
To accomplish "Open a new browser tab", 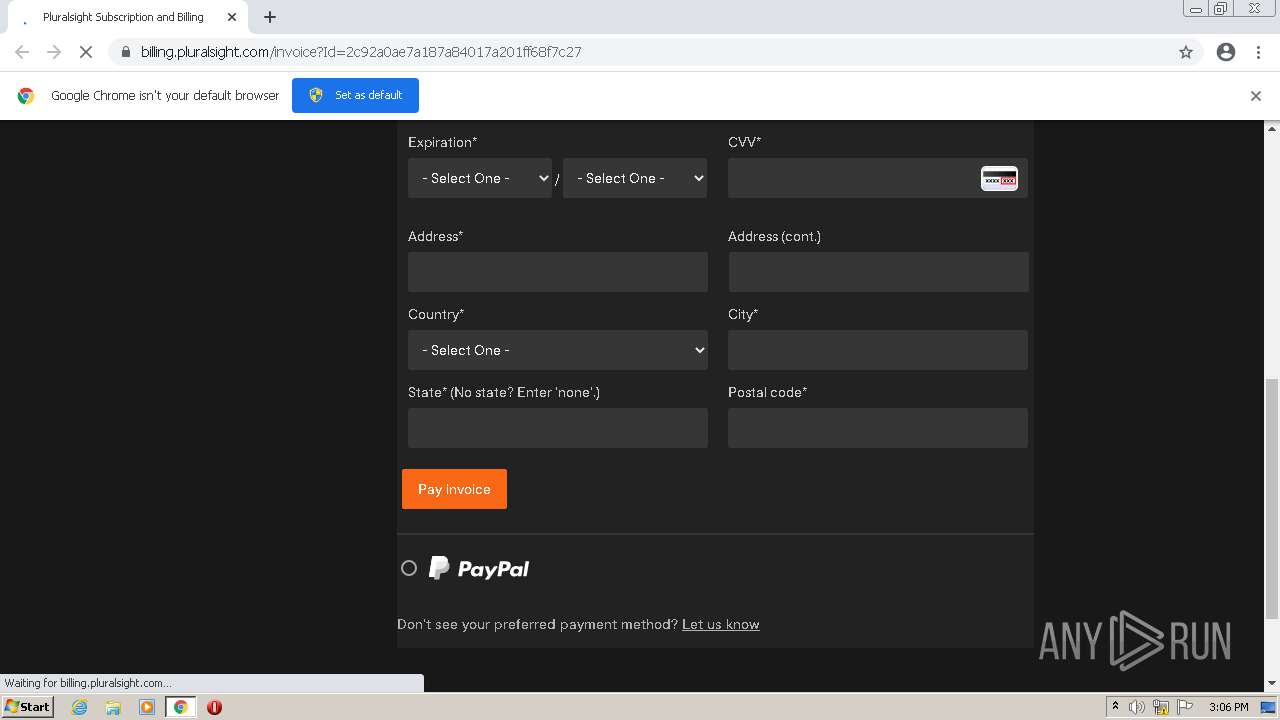I will click(x=270, y=17).
